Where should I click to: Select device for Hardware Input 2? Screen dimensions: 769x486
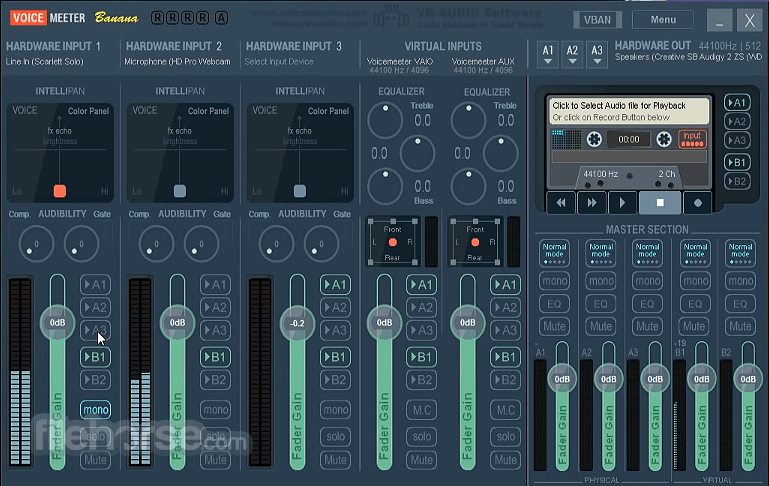tap(178, 62)
